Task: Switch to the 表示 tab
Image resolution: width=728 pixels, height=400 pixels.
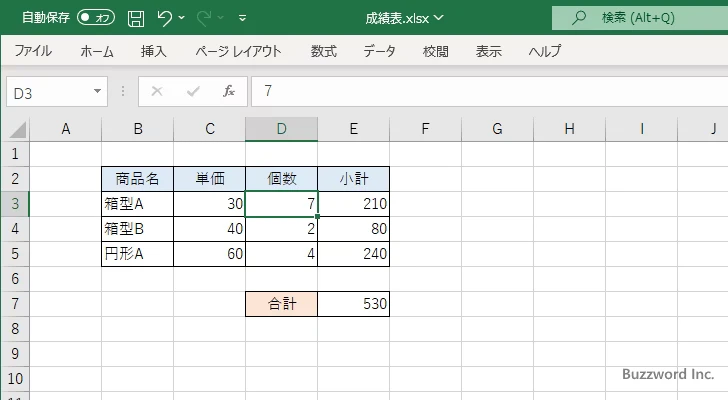Action: pos(488,51)
